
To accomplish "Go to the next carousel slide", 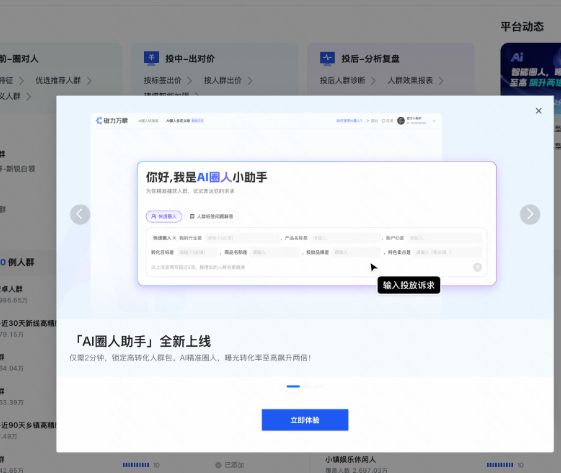I will click(x=530, y=214).
